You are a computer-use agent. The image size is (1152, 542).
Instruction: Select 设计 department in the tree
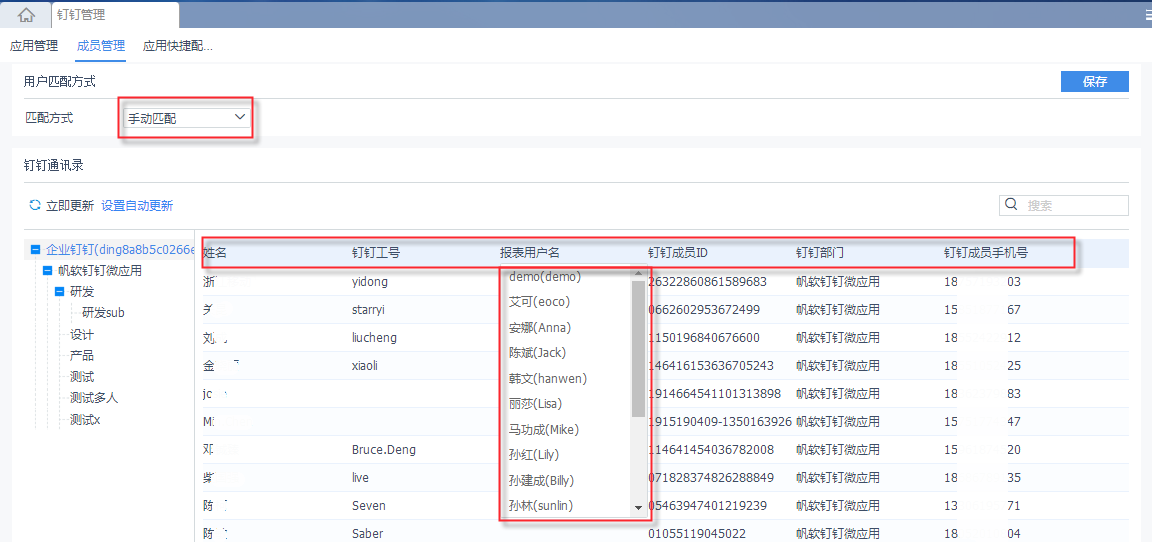[x=82, y=334]
